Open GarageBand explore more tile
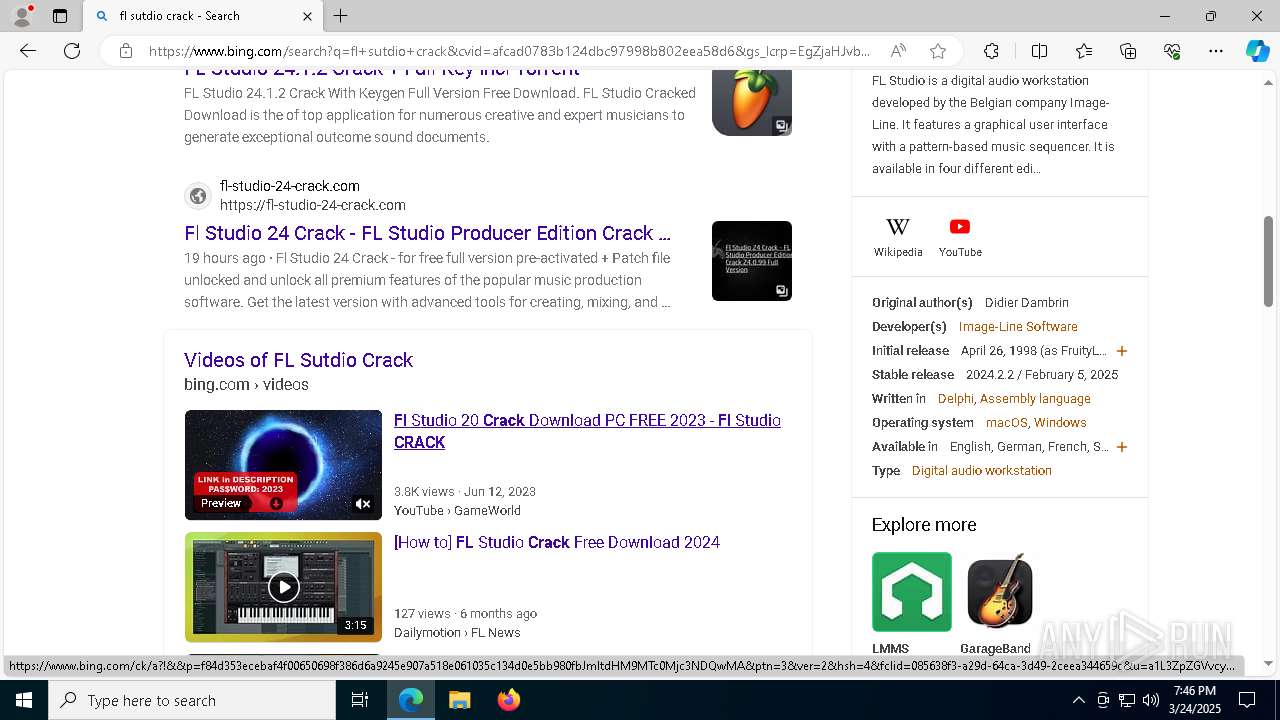The image size is (1280, 720). (999, 603)
